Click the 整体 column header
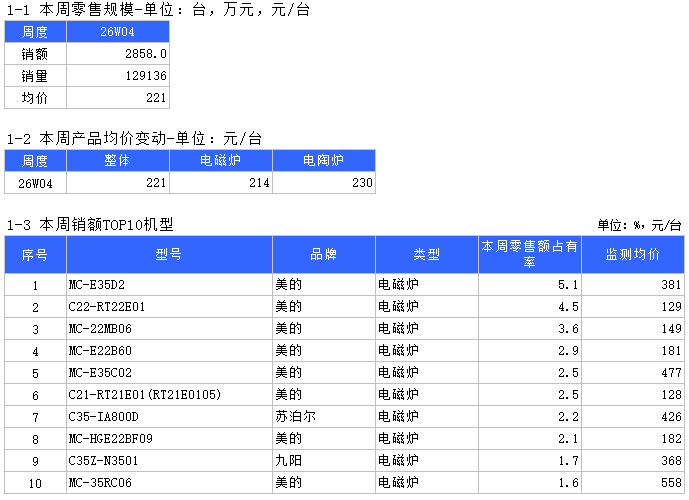The height and width of the screenshot is (500, 689). [117, 160]
